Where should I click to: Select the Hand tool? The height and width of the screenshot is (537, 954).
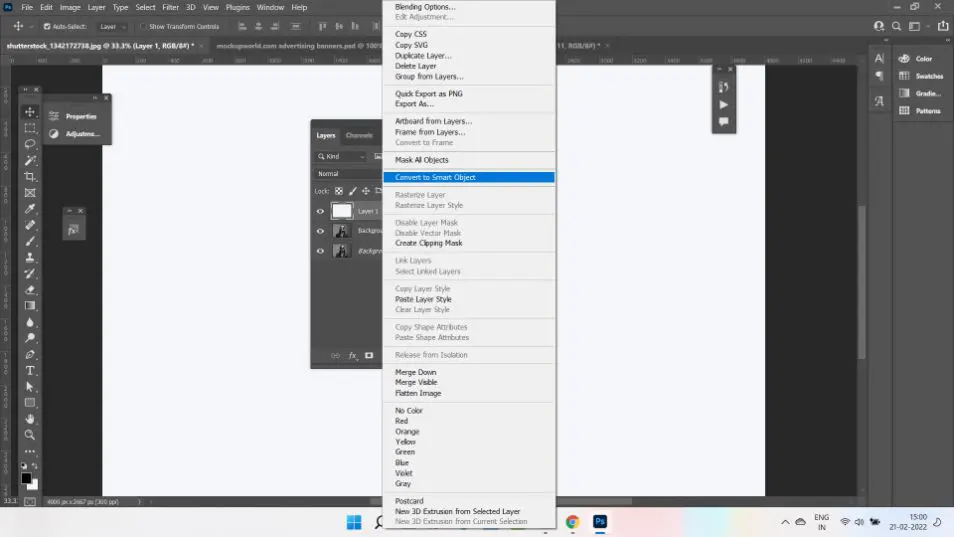pos(30,419)
